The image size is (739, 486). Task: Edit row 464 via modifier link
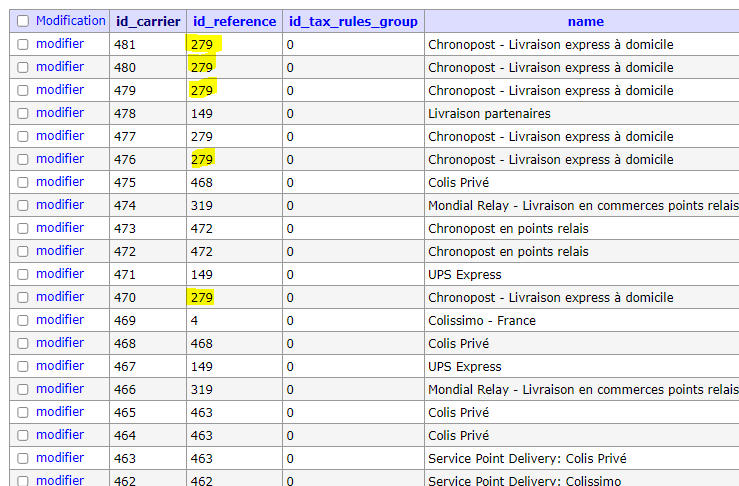[x=60, y=435]
